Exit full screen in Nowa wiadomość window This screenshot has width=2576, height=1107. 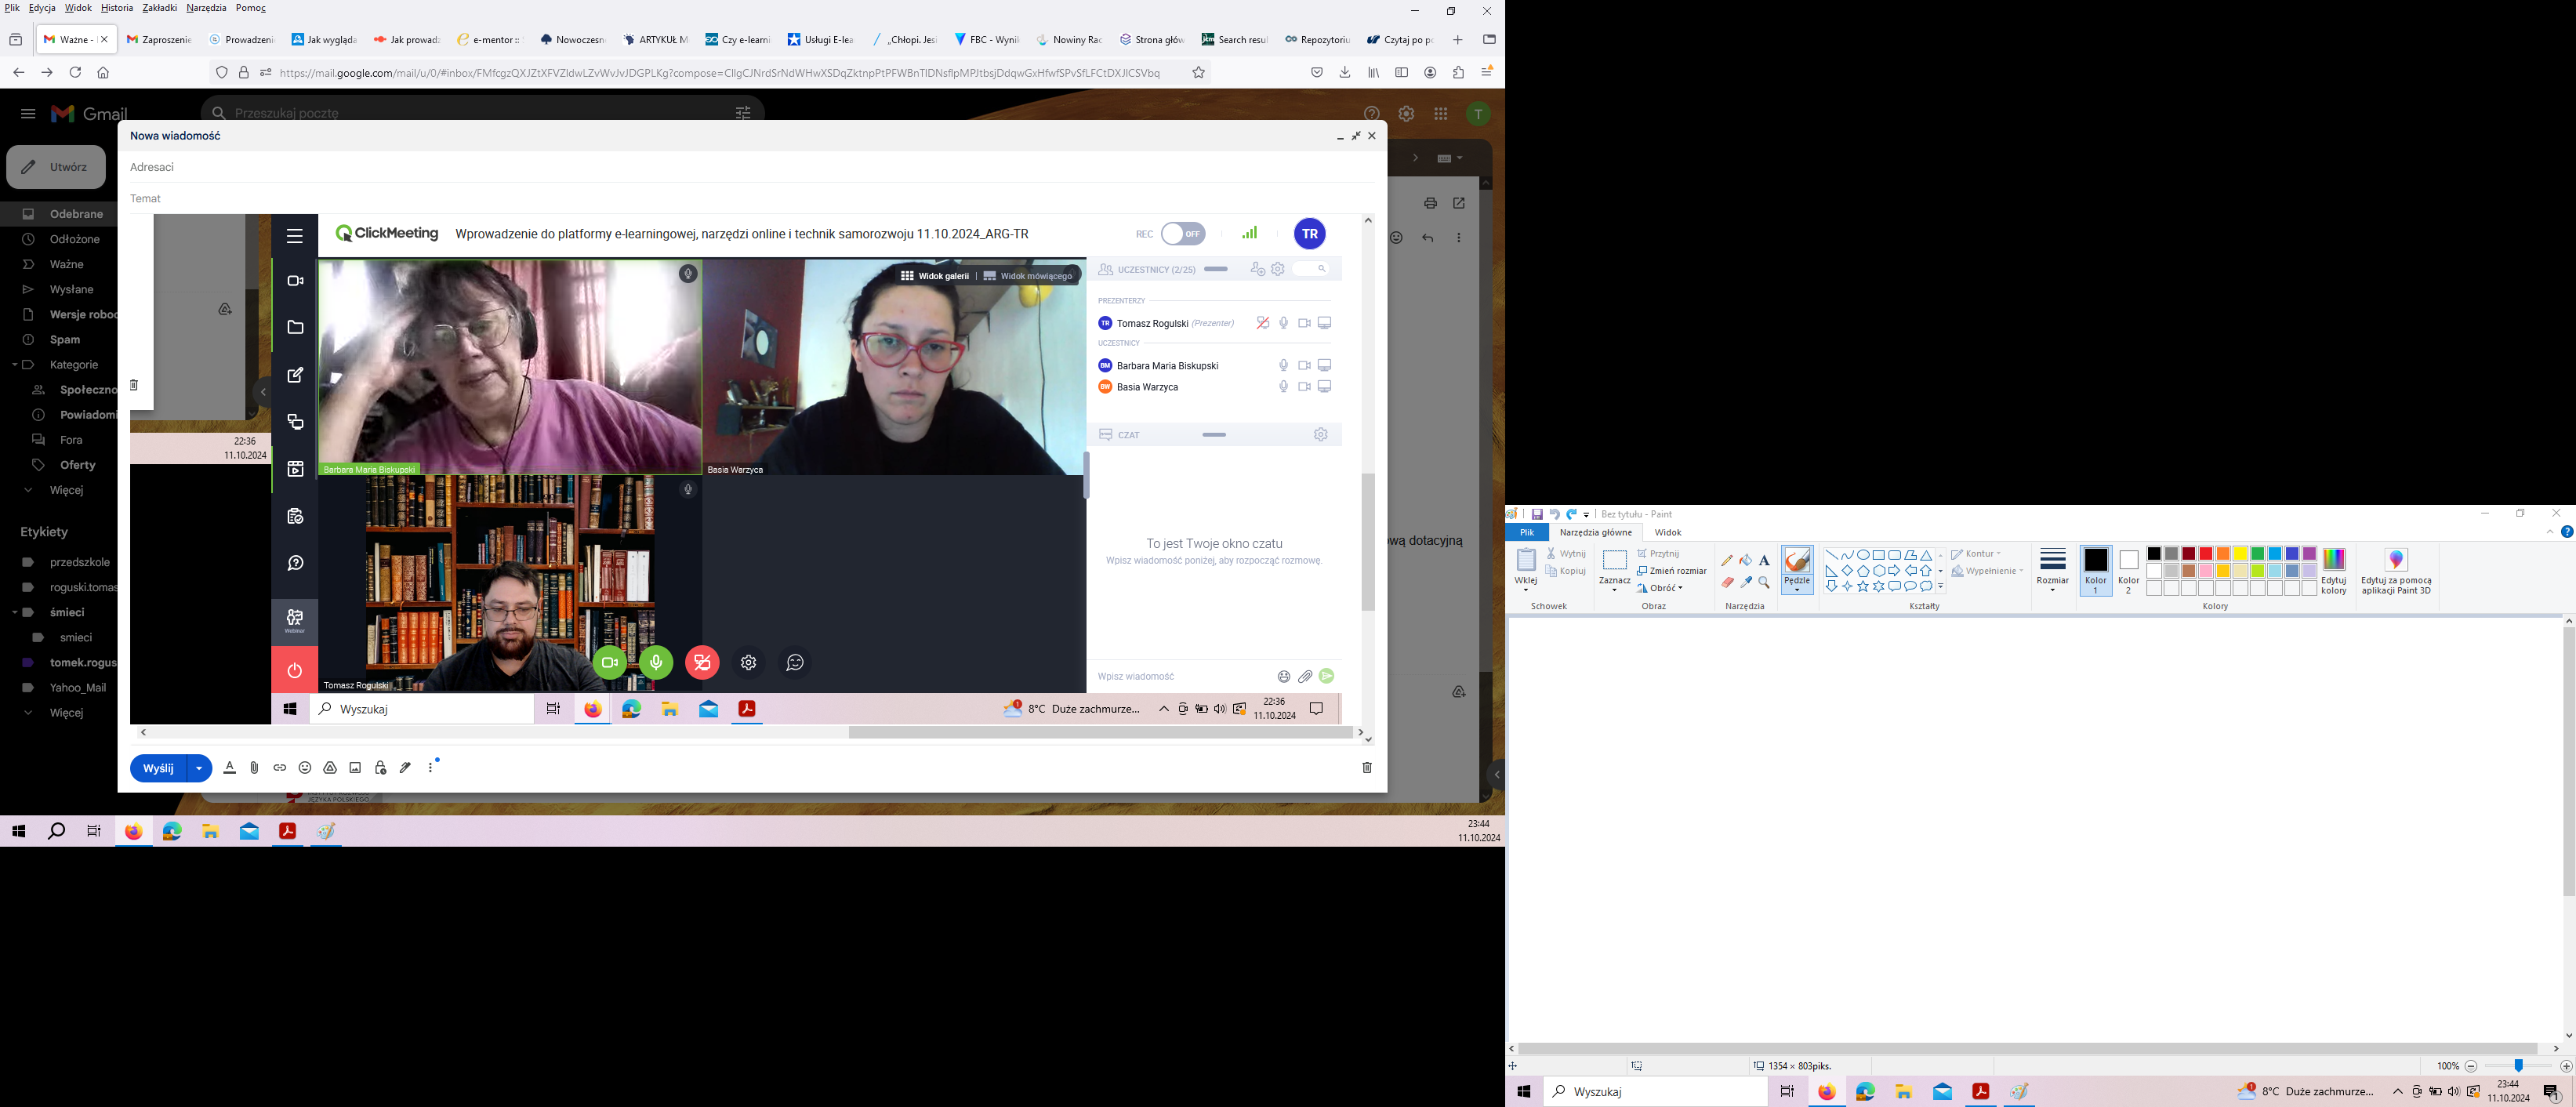click(x=1356, y=136)
